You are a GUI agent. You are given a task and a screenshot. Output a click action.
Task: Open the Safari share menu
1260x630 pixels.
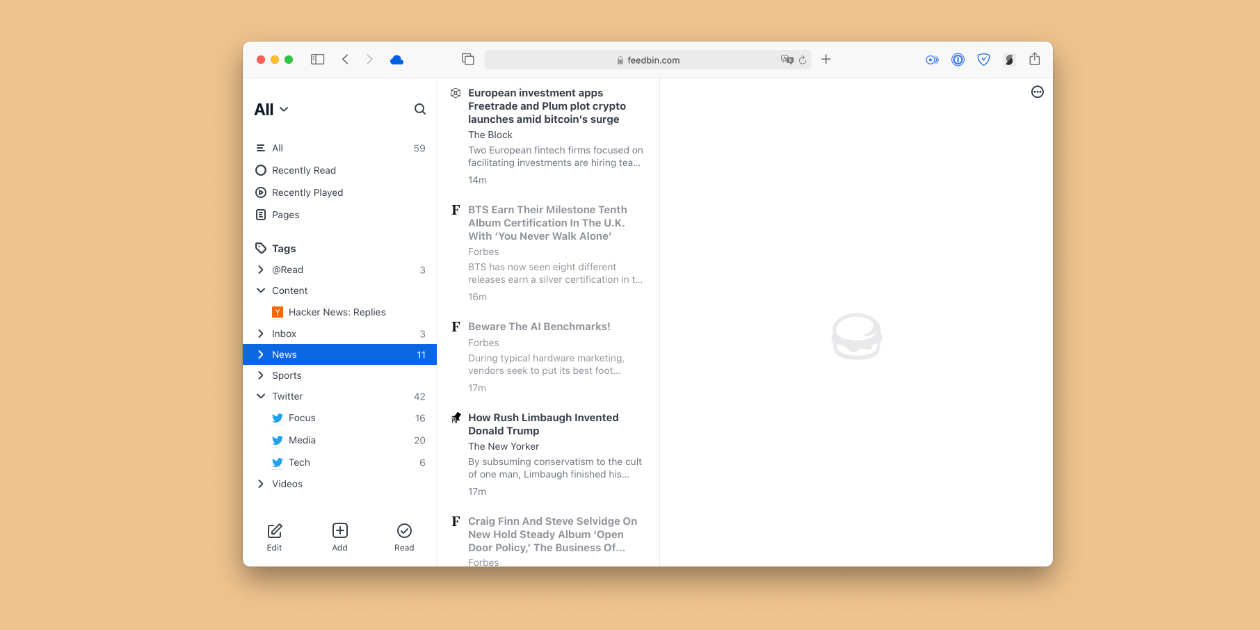1035,59
